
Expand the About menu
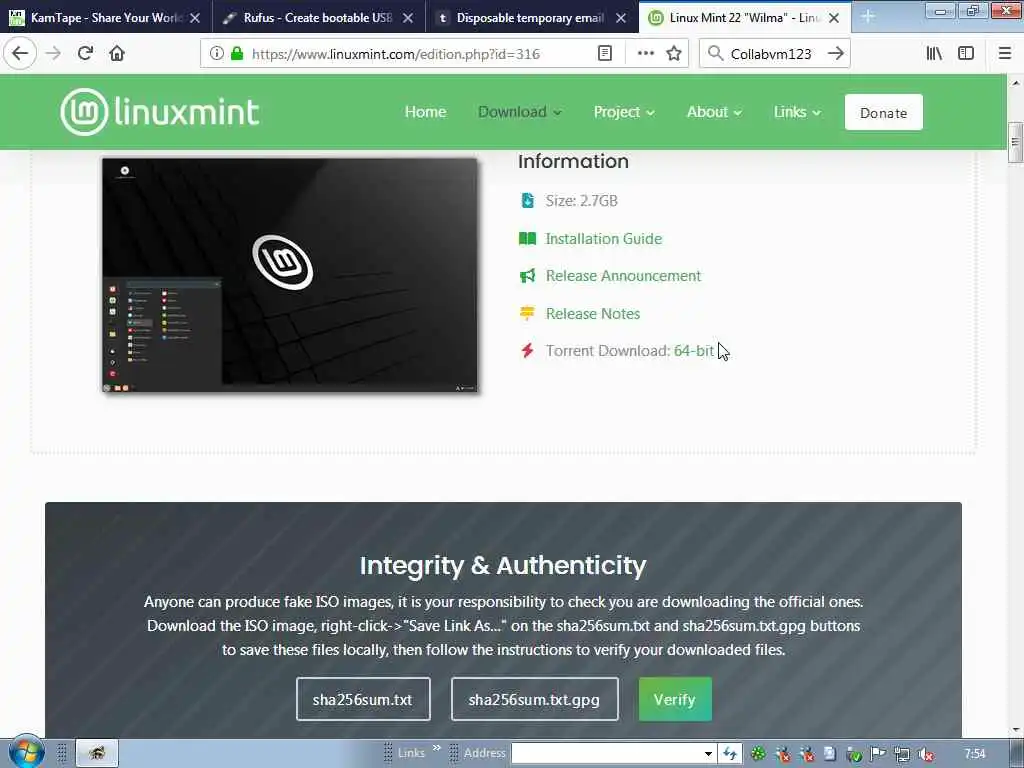tap(714, 112)
